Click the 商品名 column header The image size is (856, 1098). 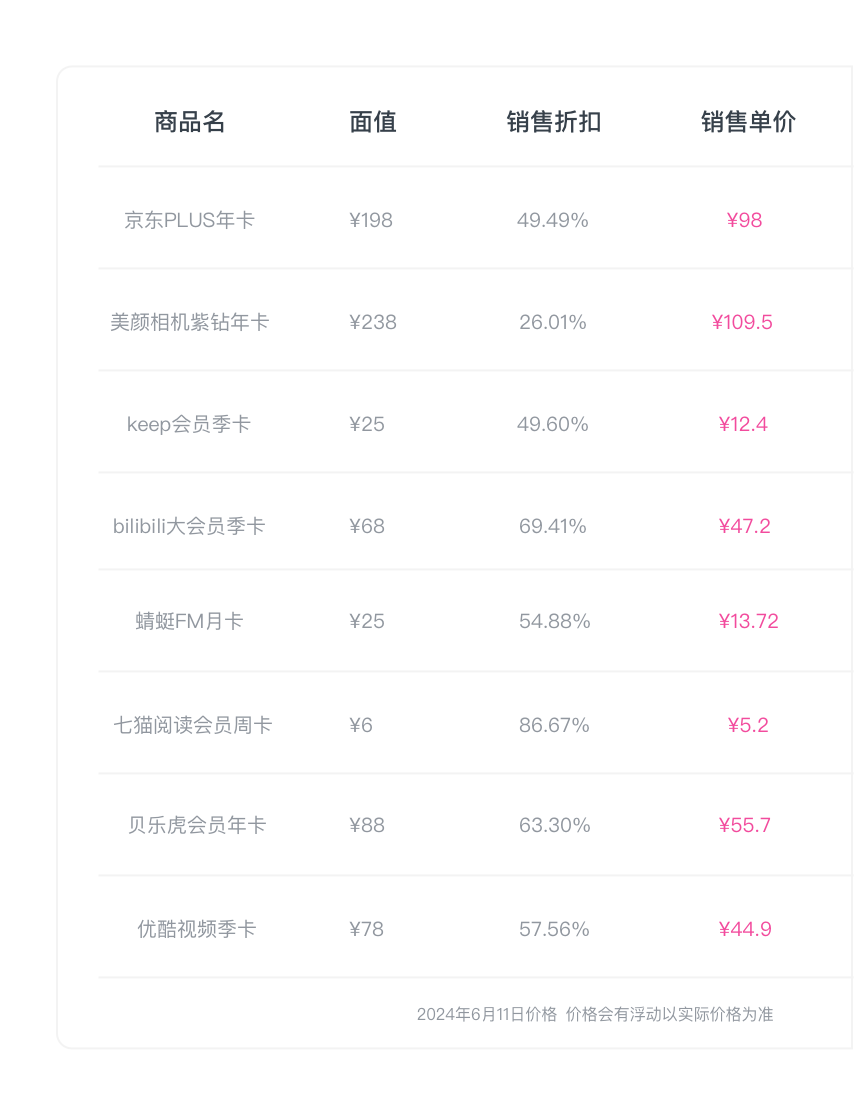(x=190, y=122)
